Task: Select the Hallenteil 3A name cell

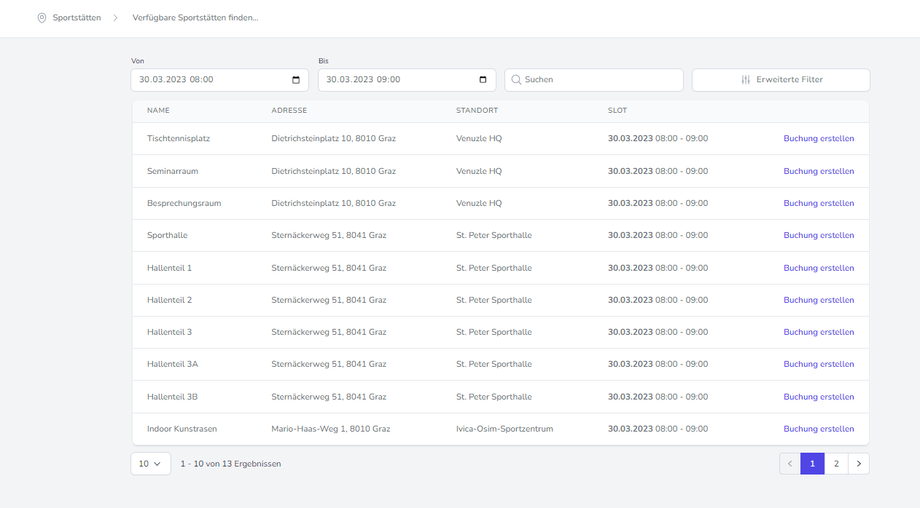Action: [x=172, y=364]
